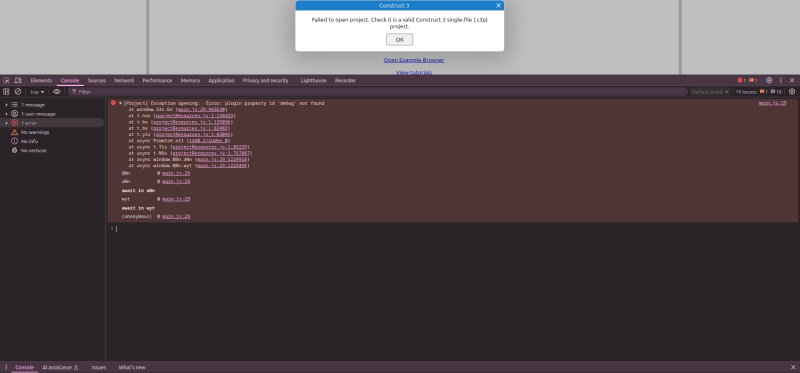Viewport: 800px width, 373px height.
Task: Click the red error count badge
Action: pos(741,81)
